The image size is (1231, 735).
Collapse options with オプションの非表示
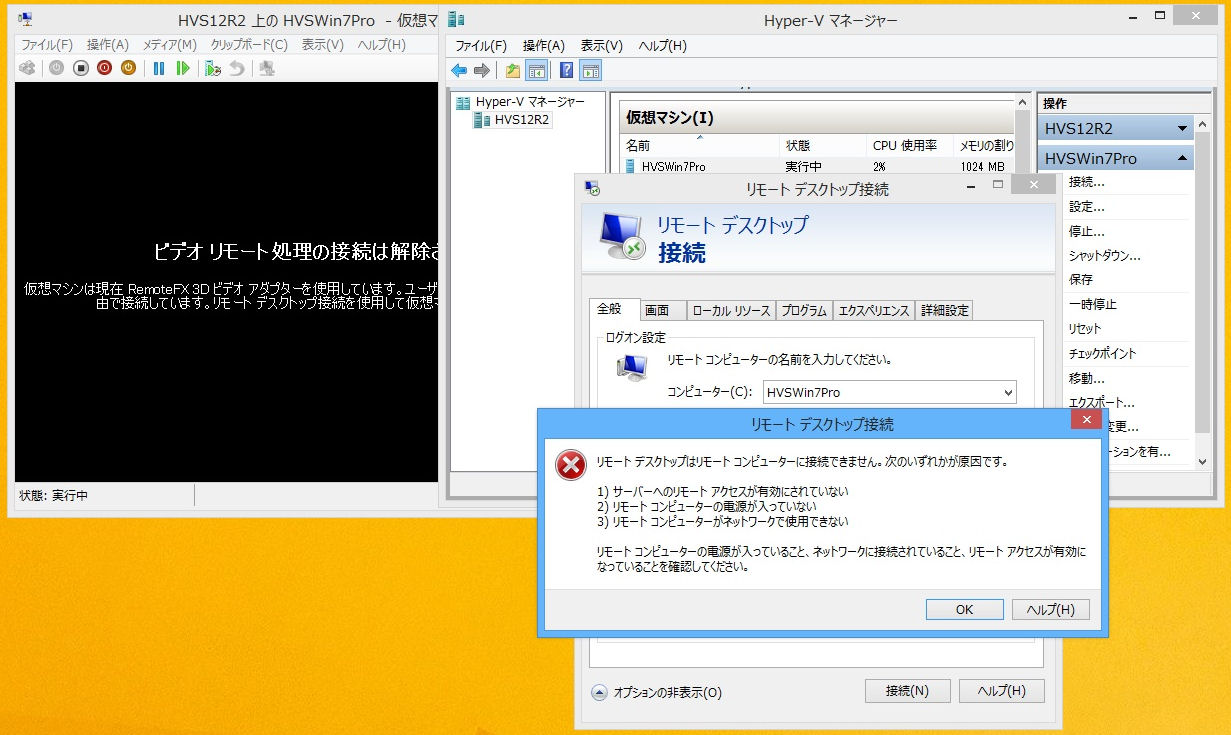coord(657,692)
